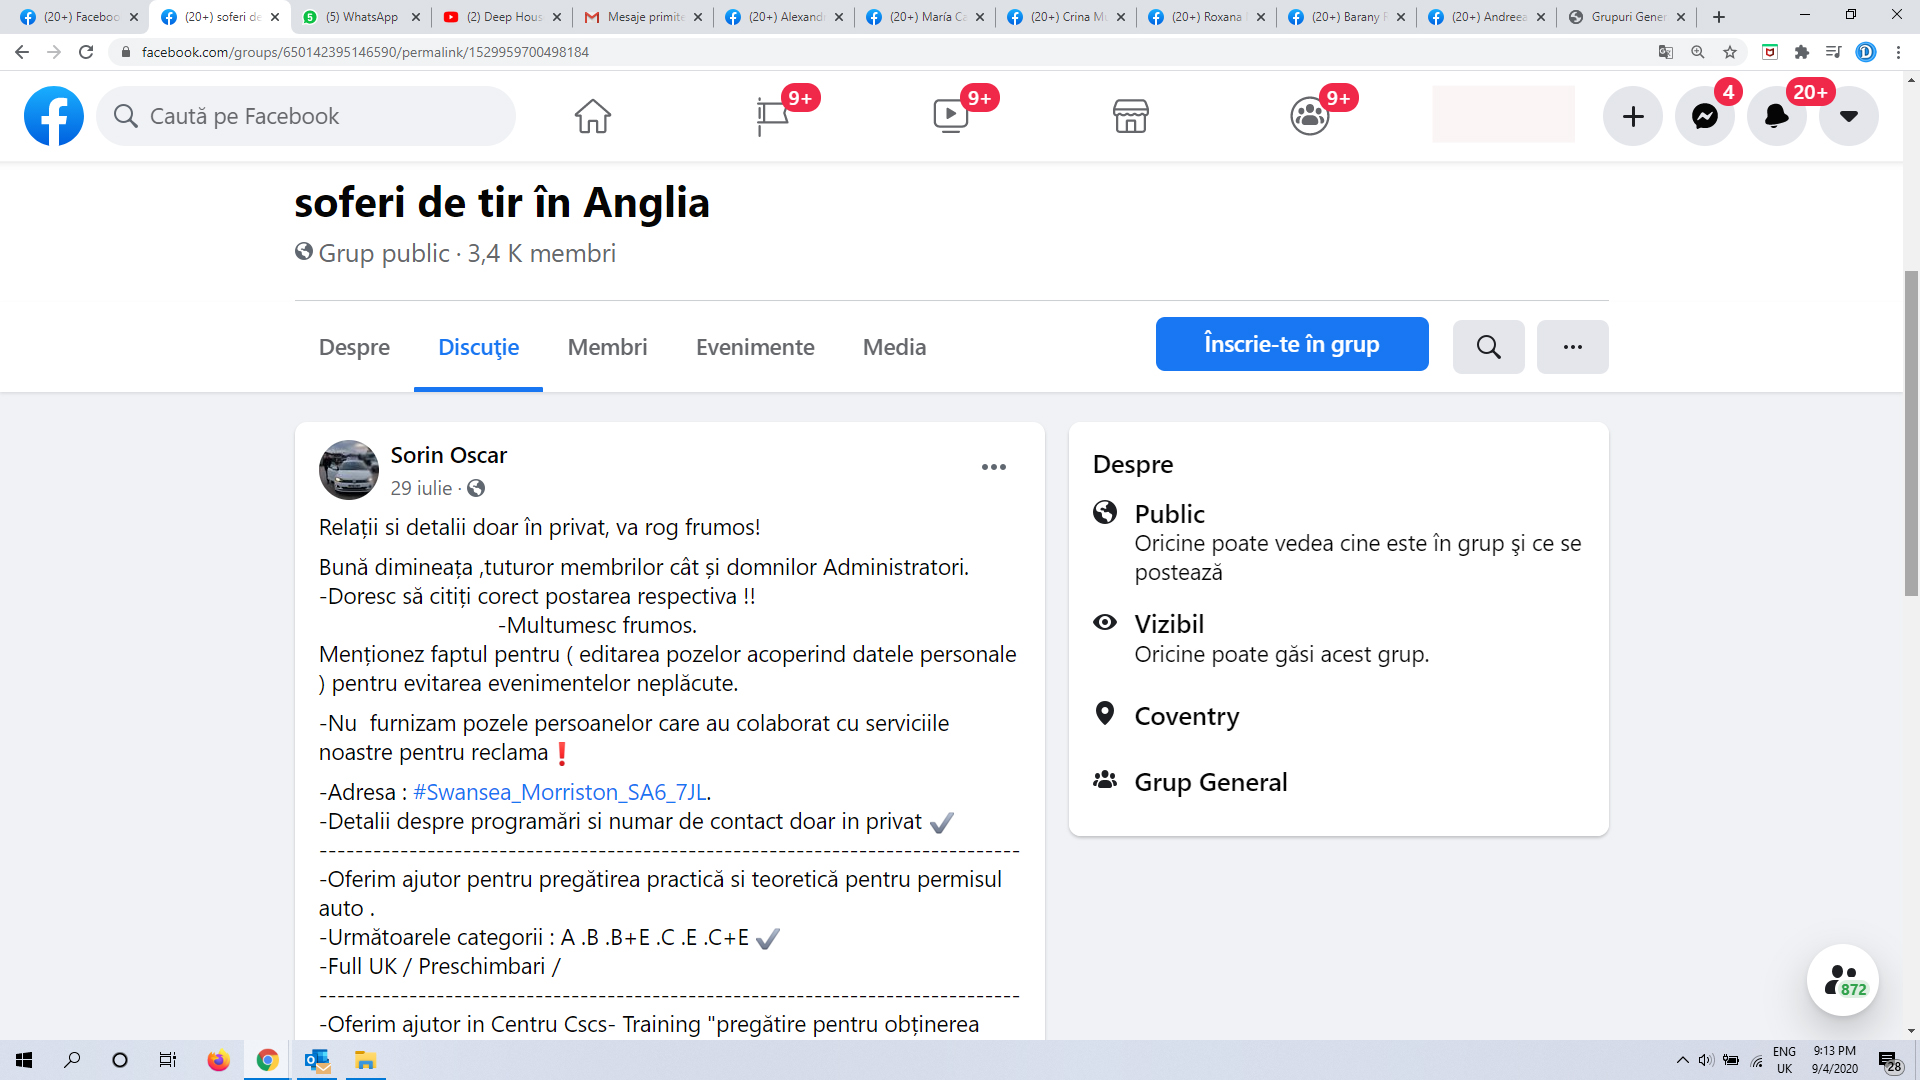Click the Înscrie-te în grup button
This screenshot has height=1080, width=1920.
[1292, 344]
